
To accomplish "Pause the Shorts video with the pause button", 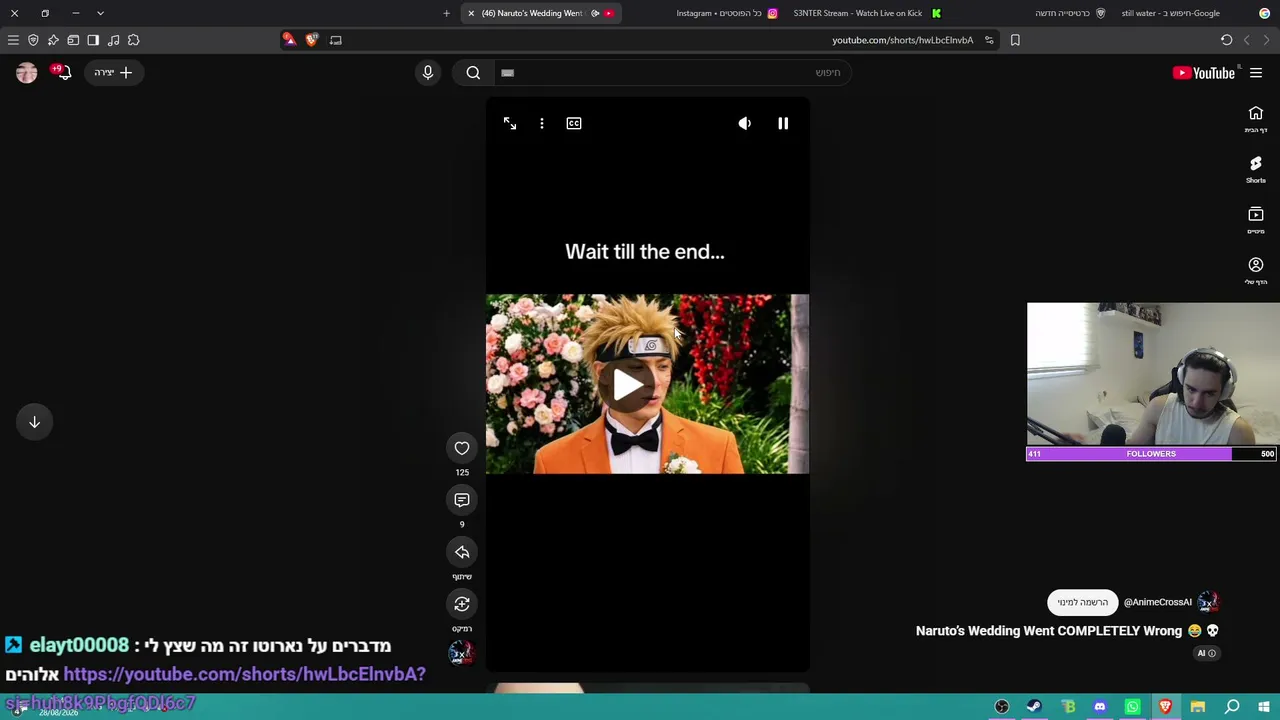I will [783, 123].
